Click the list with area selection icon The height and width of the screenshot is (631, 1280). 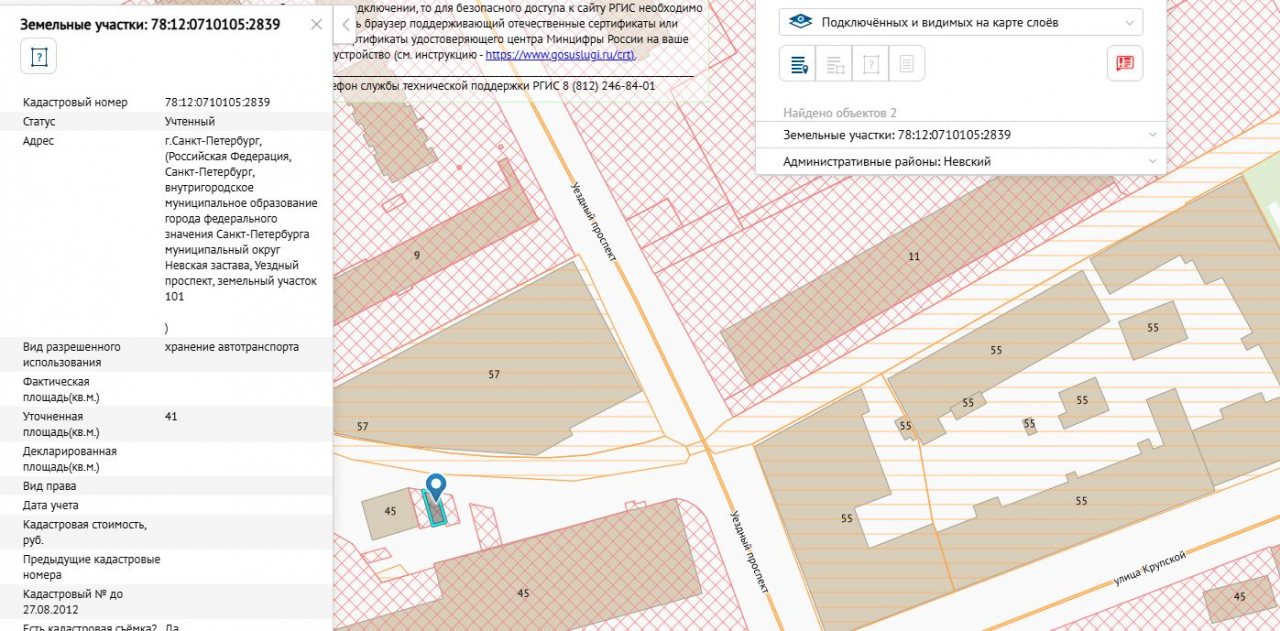click(835, 64)
